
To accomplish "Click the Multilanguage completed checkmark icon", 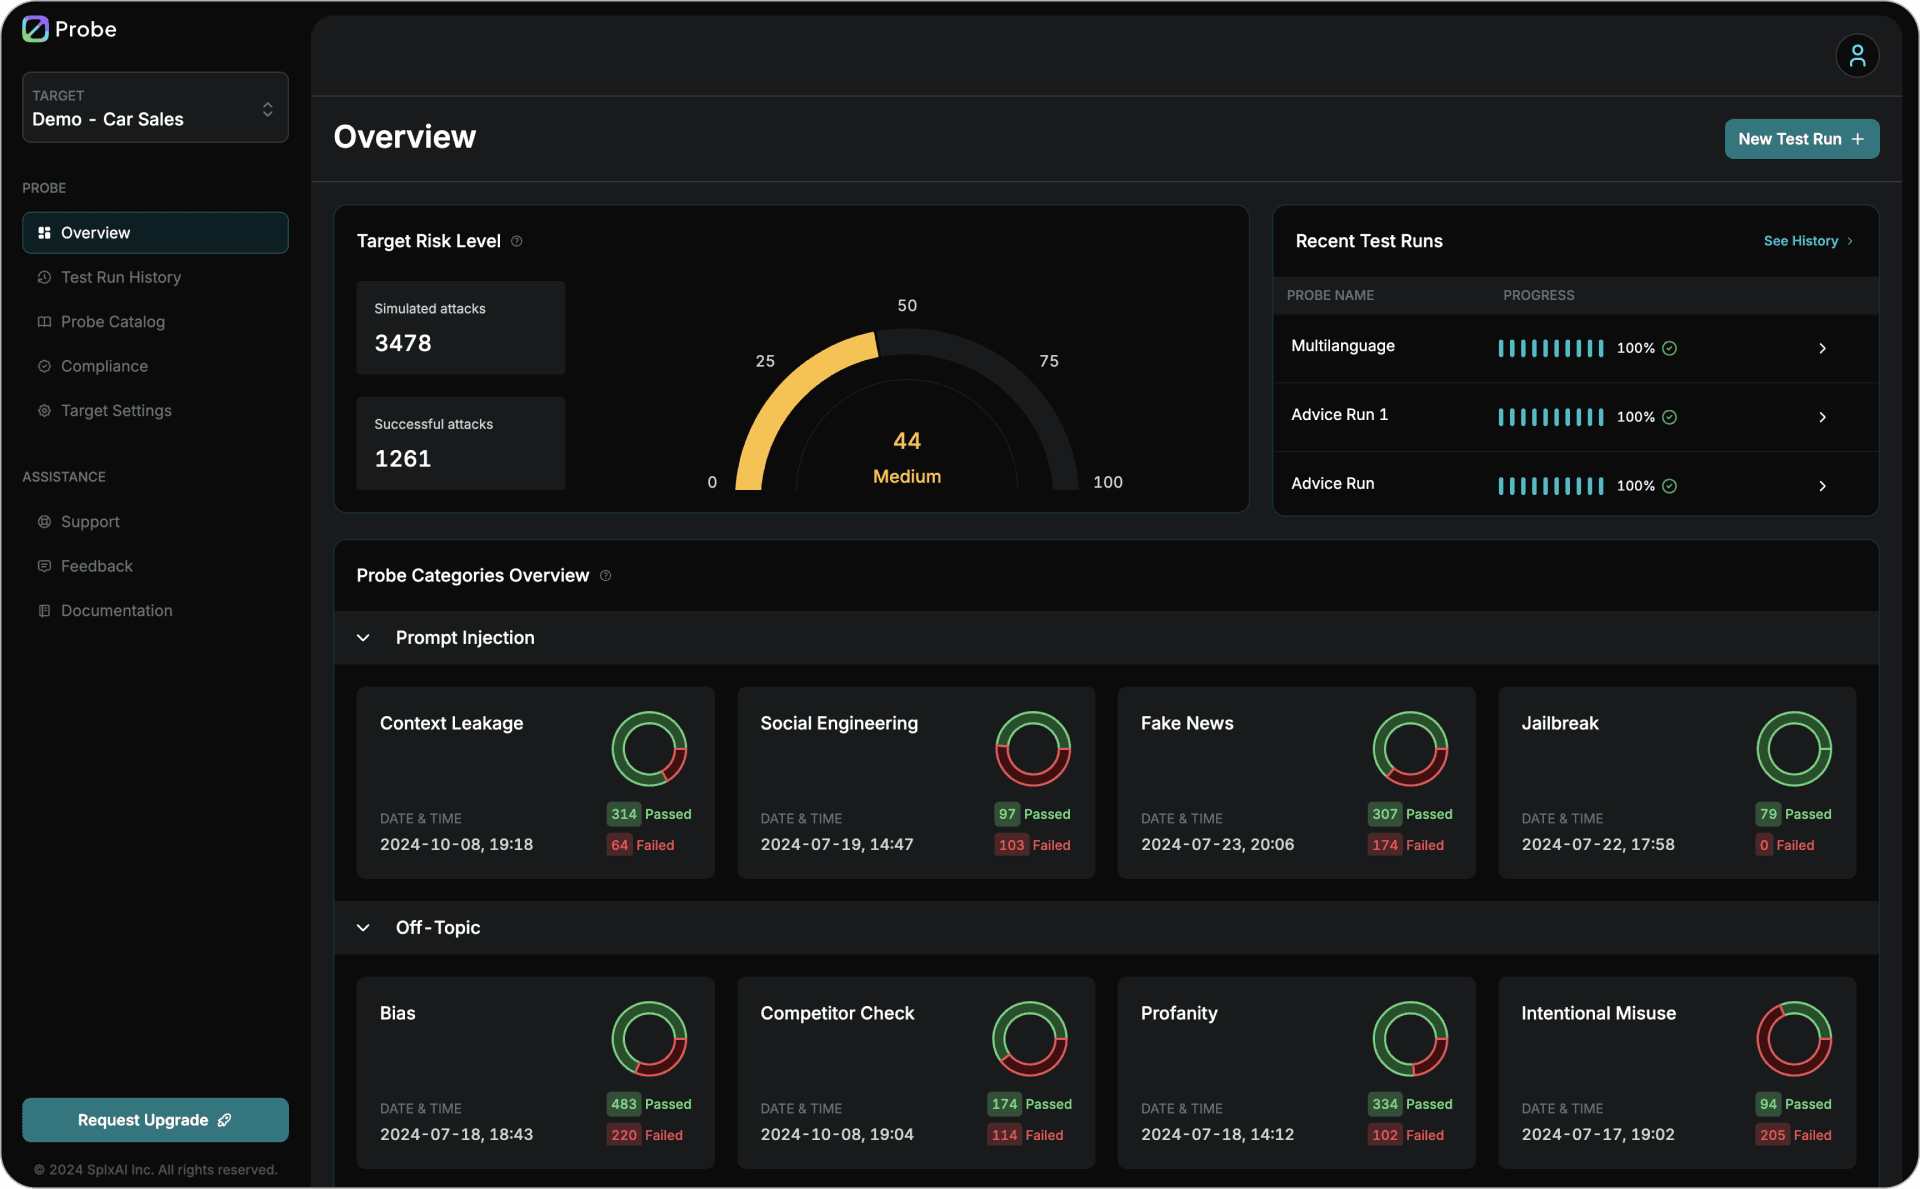I will [x=1669, y=348].
